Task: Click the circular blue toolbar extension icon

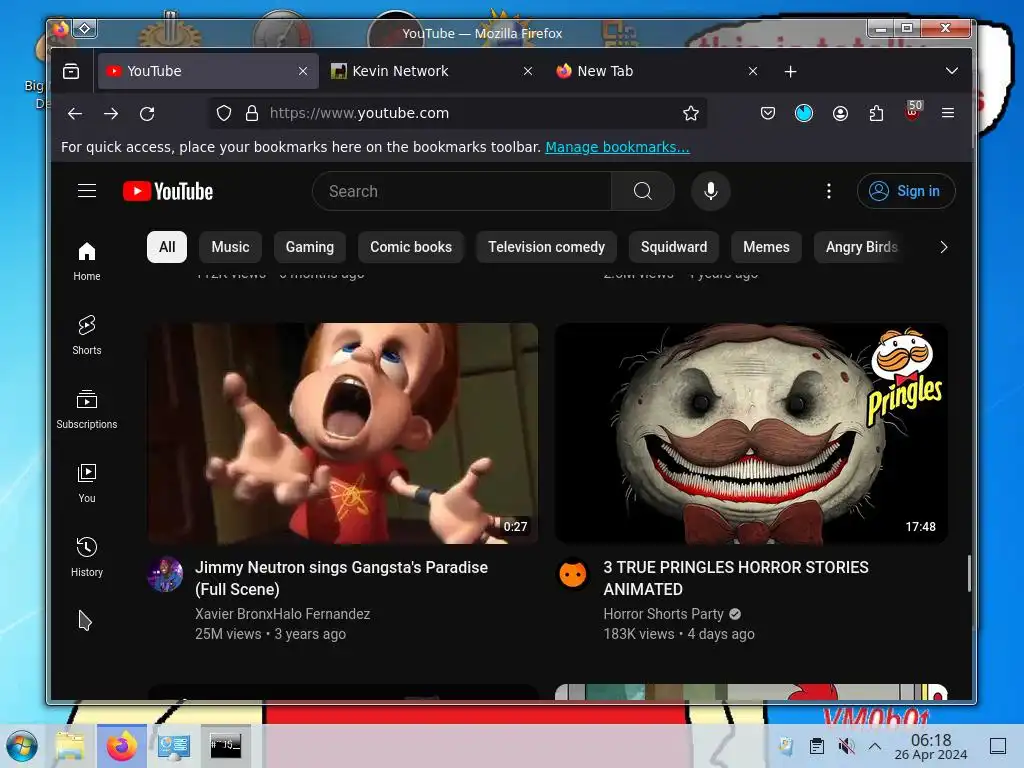Action: pos(804,114)
